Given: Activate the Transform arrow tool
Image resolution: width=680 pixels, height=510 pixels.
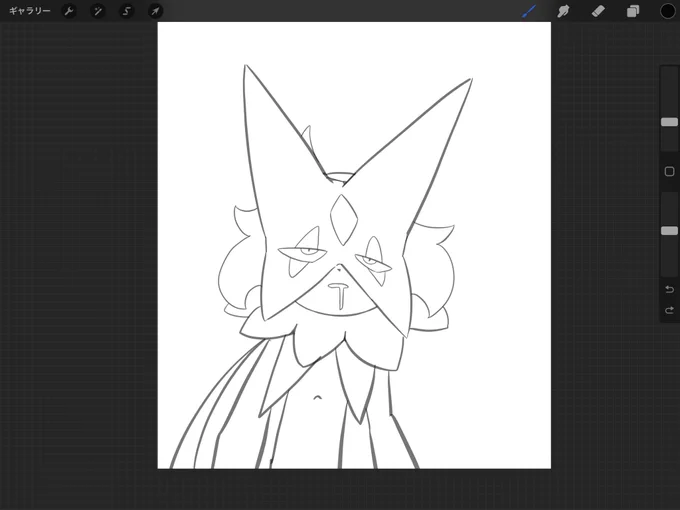Looking at the screenshot, I should pyautogui.click(x=155, y=11).
